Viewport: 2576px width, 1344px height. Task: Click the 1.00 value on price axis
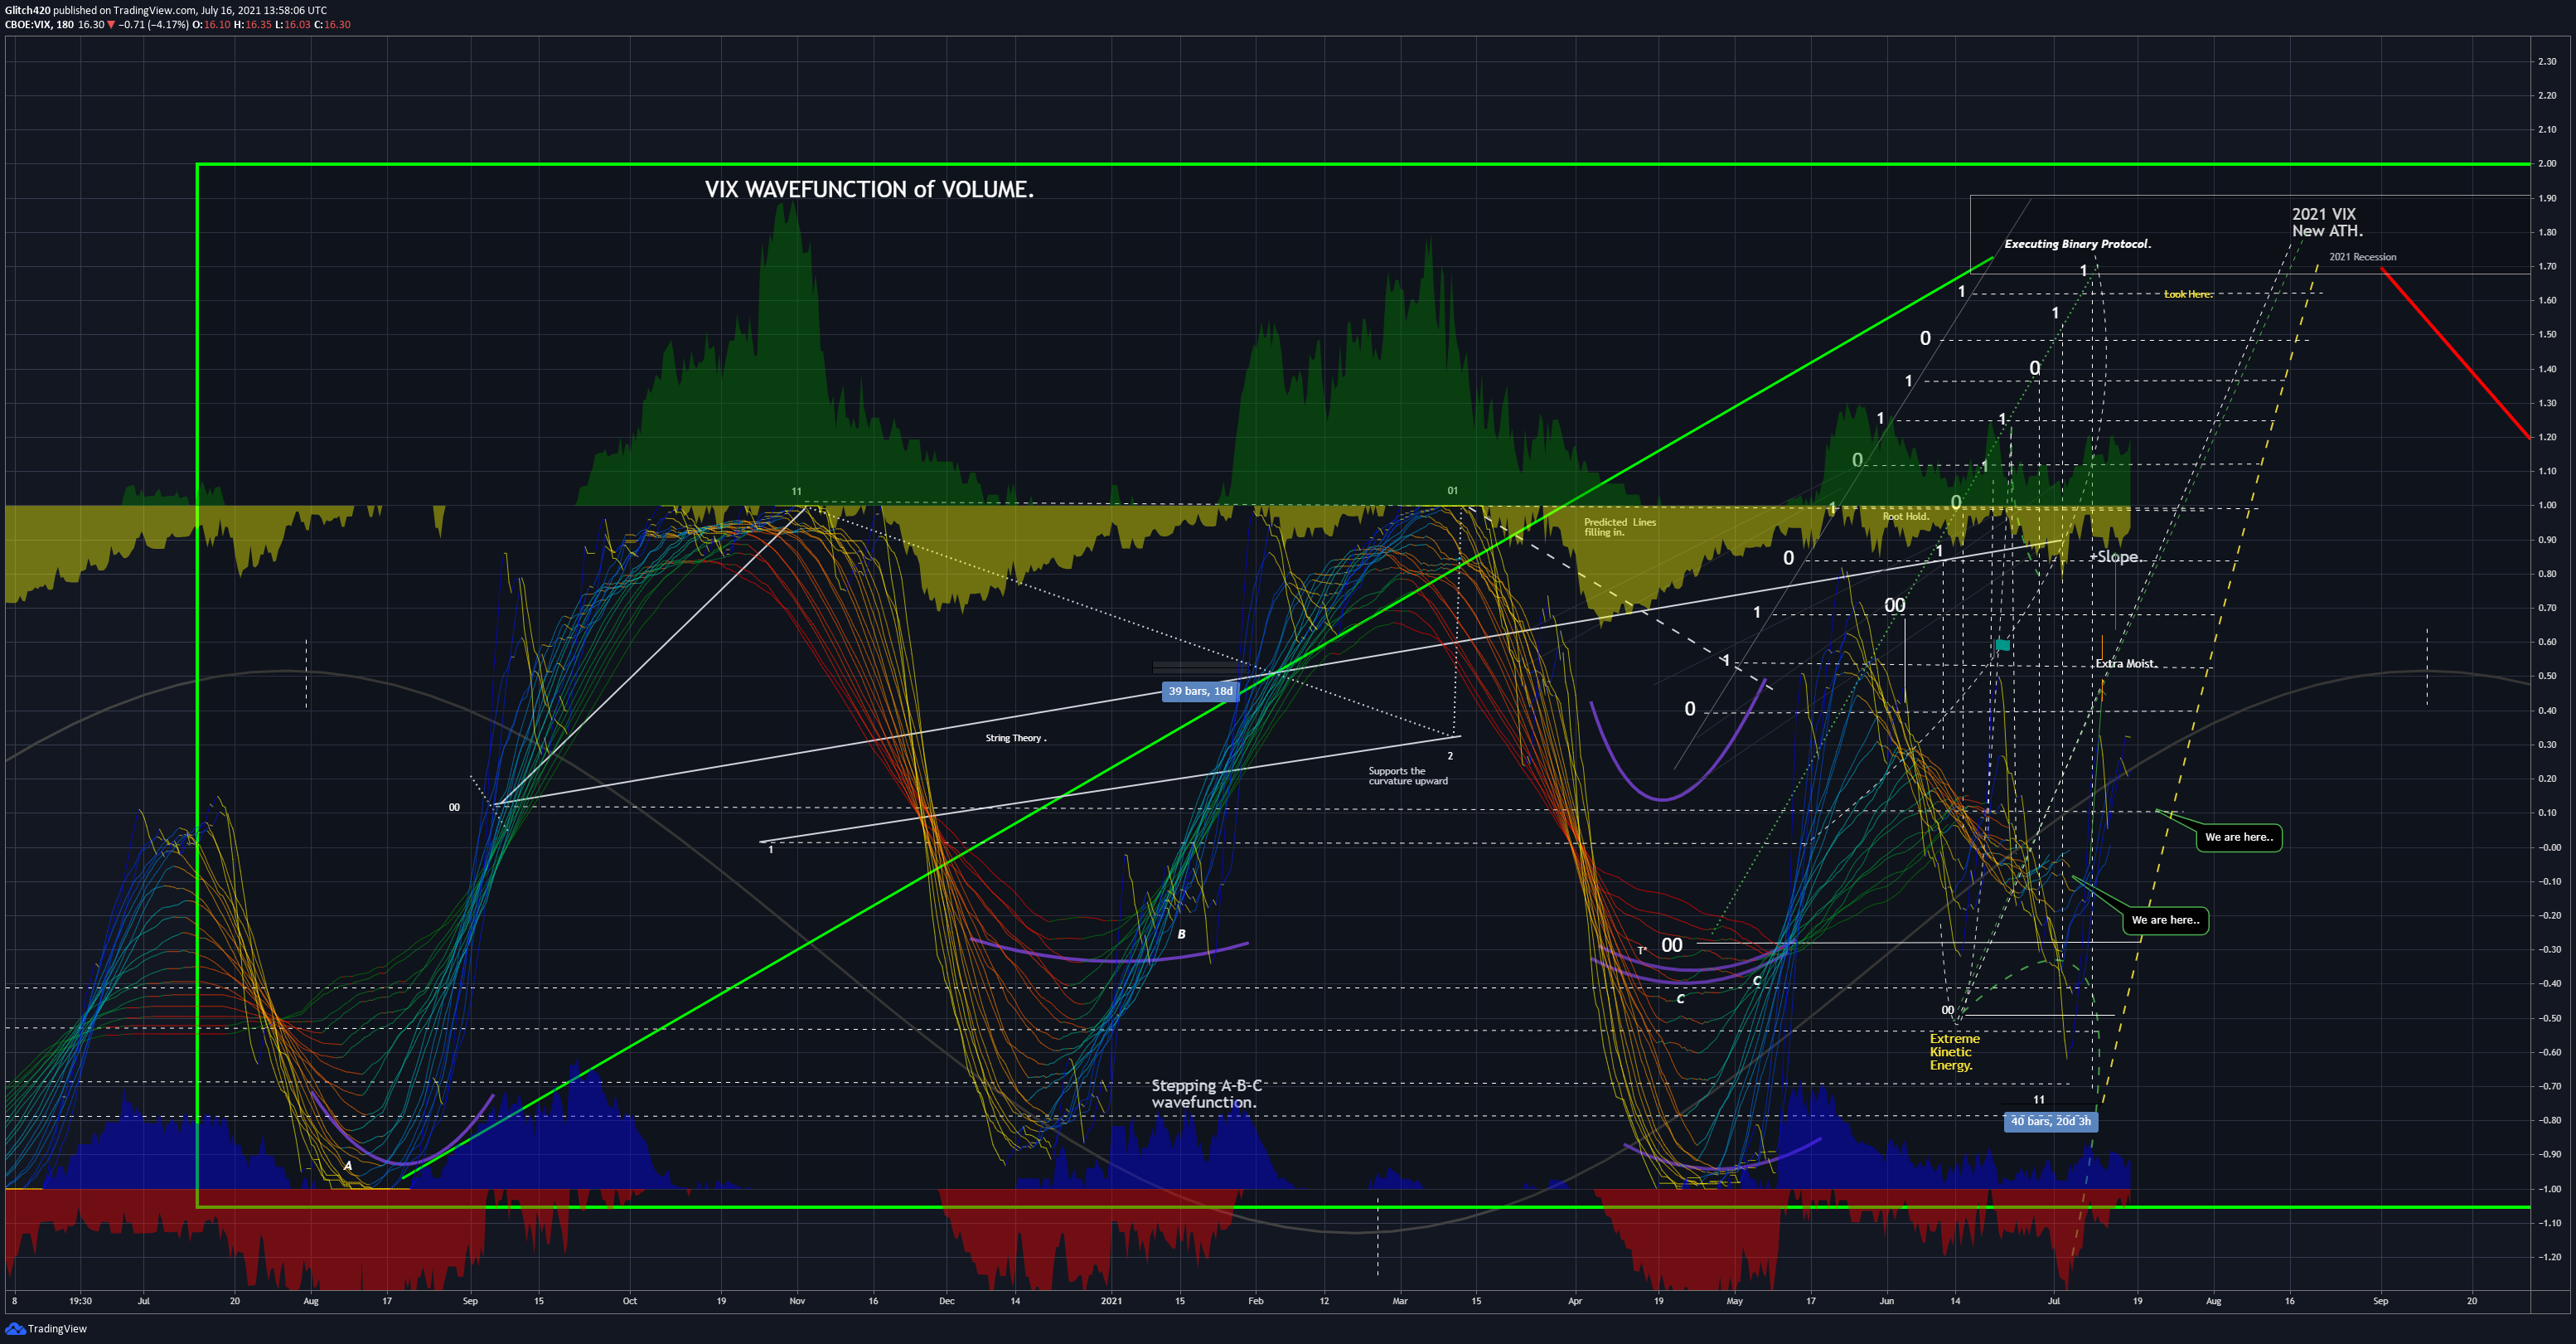[2547, 505]
